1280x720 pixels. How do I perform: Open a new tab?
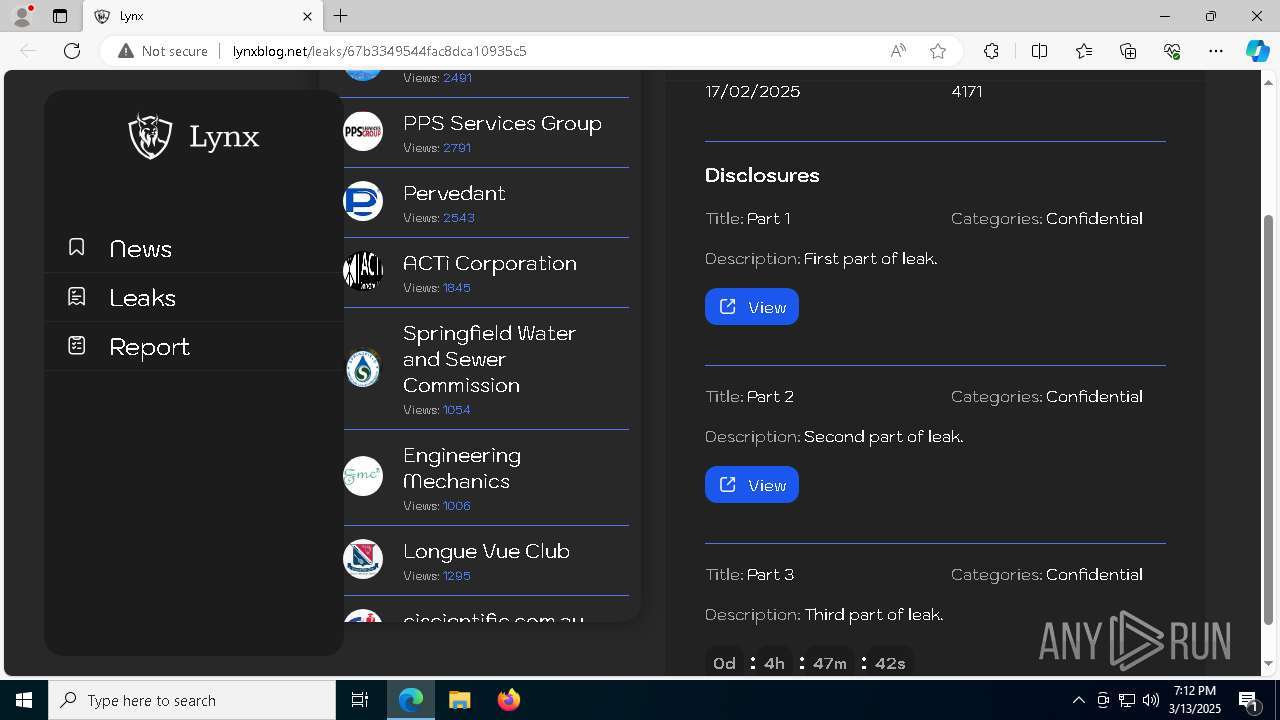click(341, 16)
